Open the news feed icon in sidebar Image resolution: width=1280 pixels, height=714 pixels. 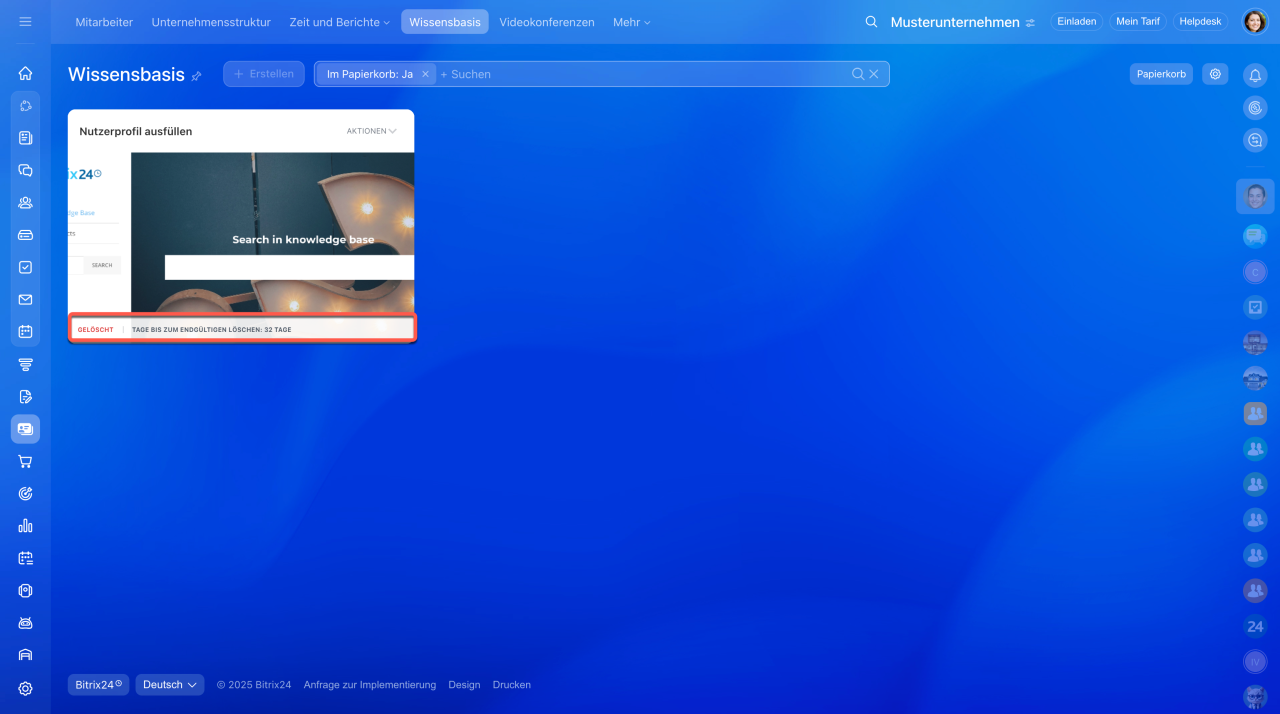pyautogui.click(x=25, y=138)
